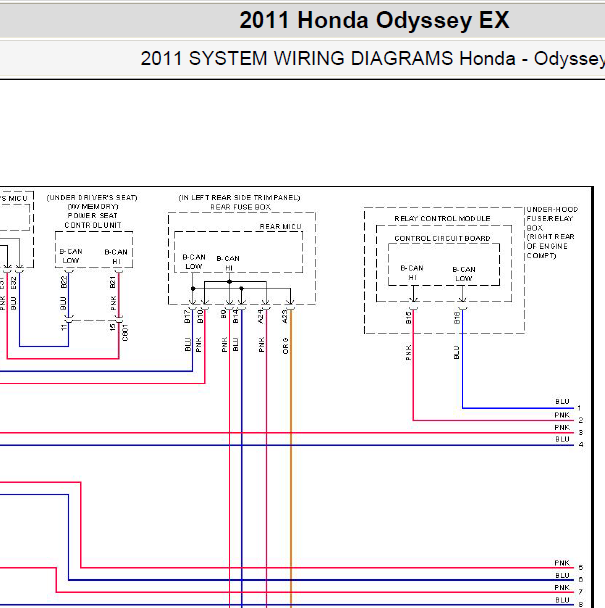Click the "2011 SYSTEM WIRING DIAGRAMS Honda - Odyssey" subtitle
The image size is (605, 608).
(372, 59)
